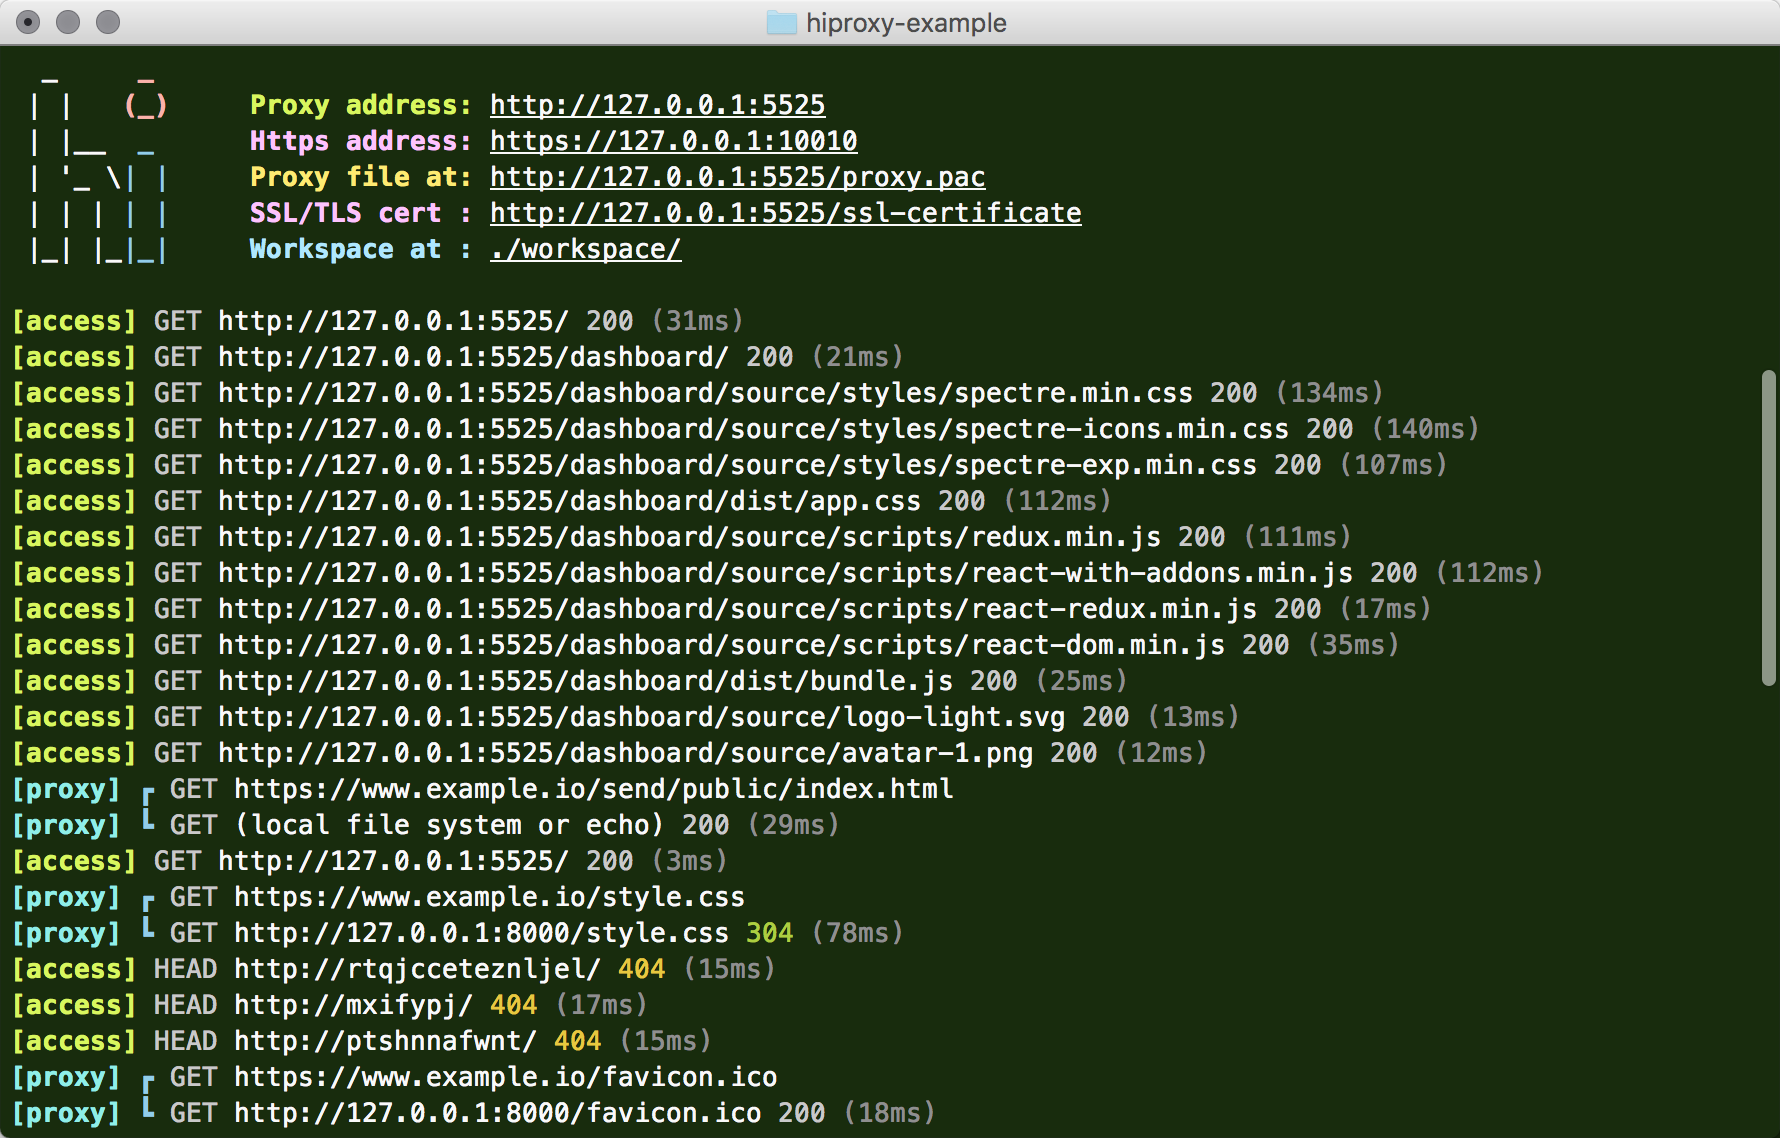
Task: Click the 304 status code
Action: tap(770, 933)
